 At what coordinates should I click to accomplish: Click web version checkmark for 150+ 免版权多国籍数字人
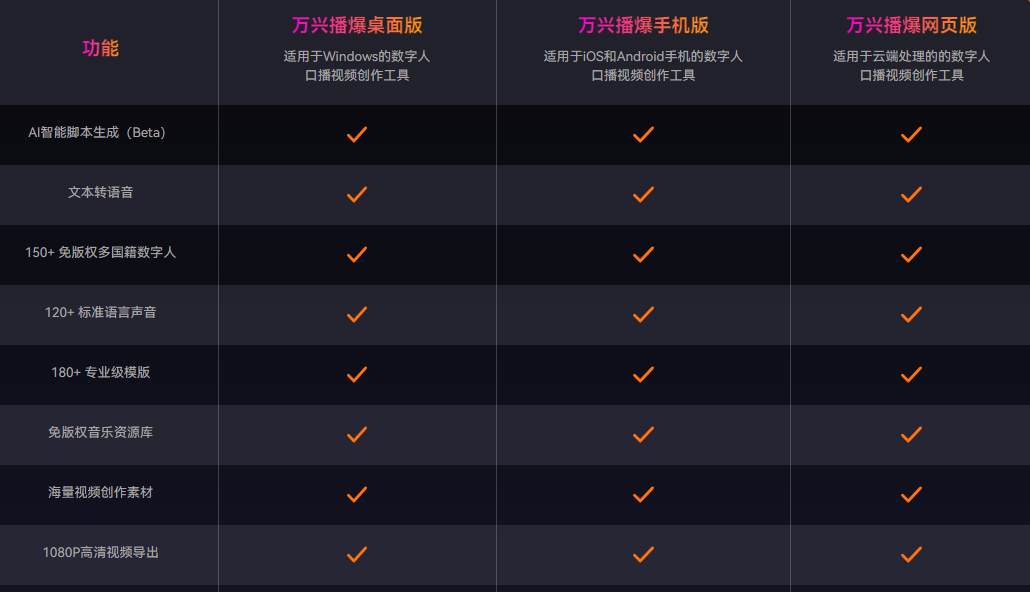[911, 254]
